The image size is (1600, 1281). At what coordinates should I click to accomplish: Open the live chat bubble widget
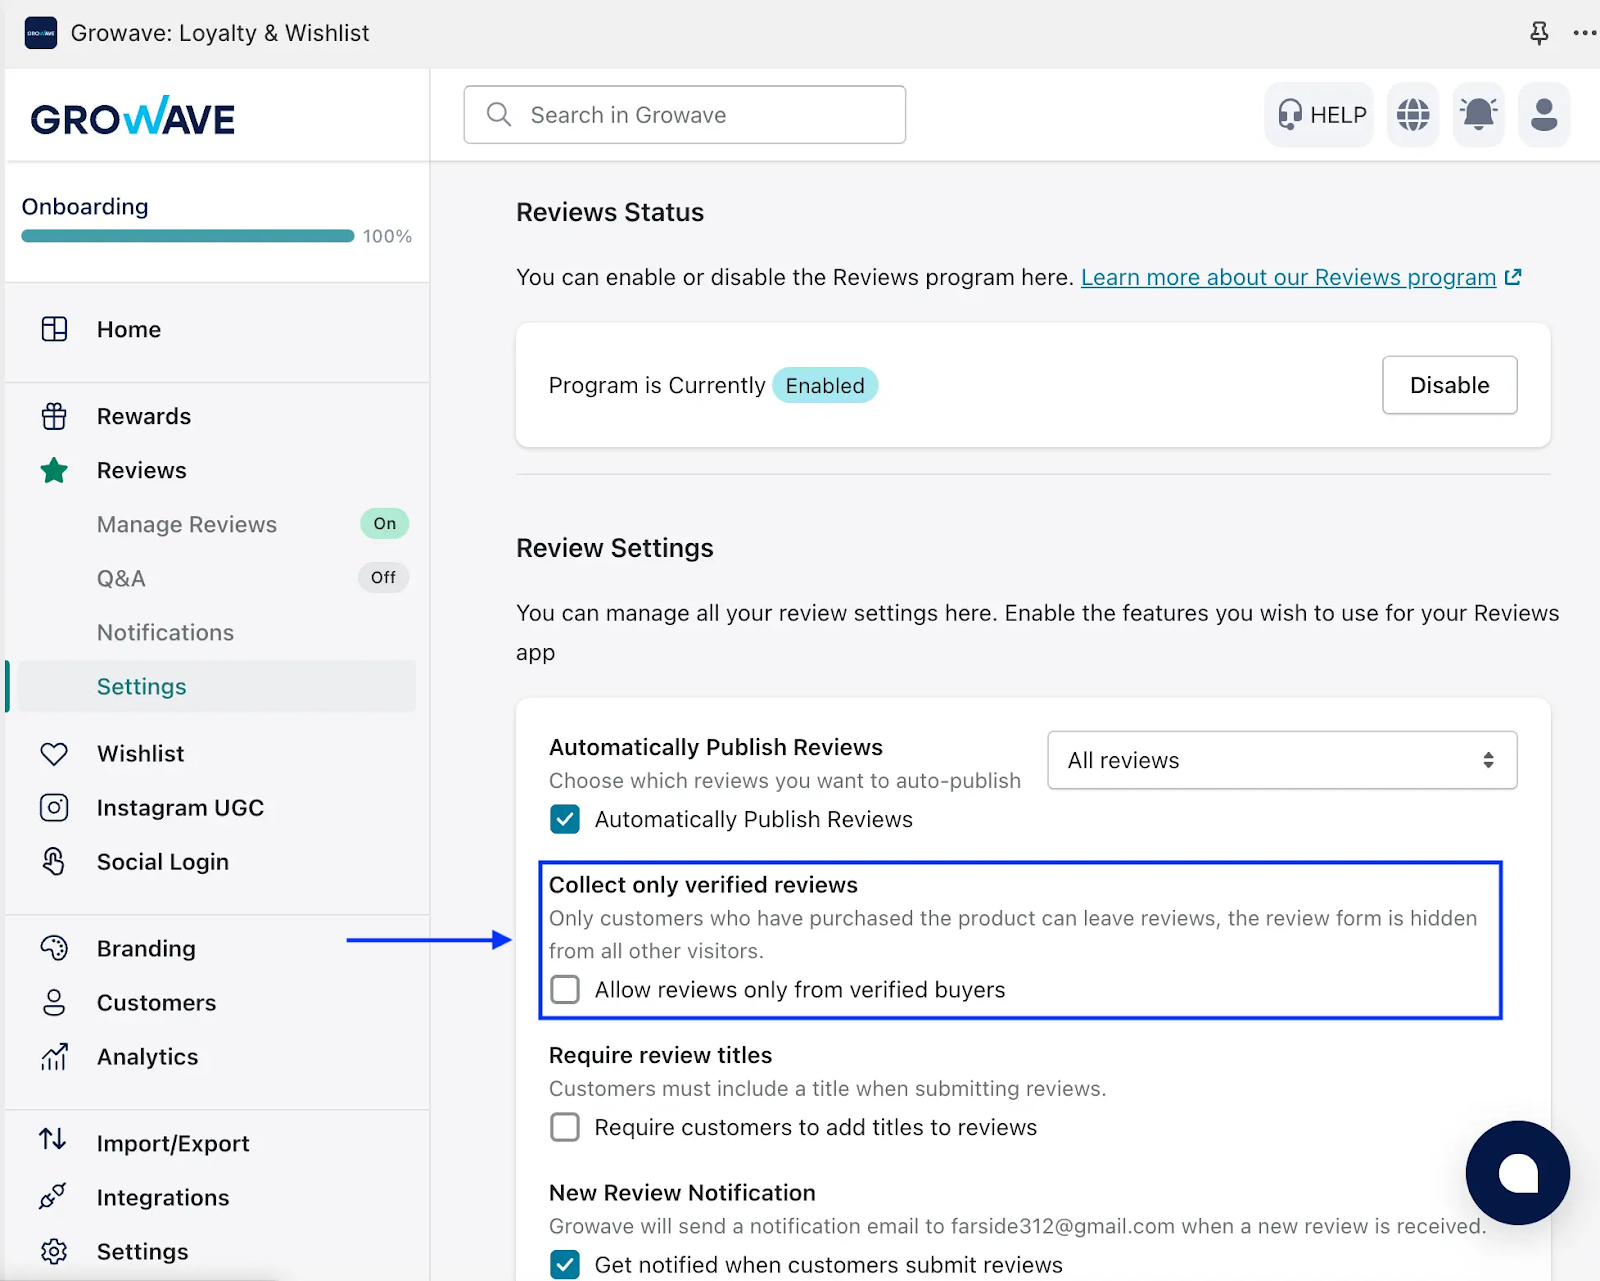point(1518,1173)
